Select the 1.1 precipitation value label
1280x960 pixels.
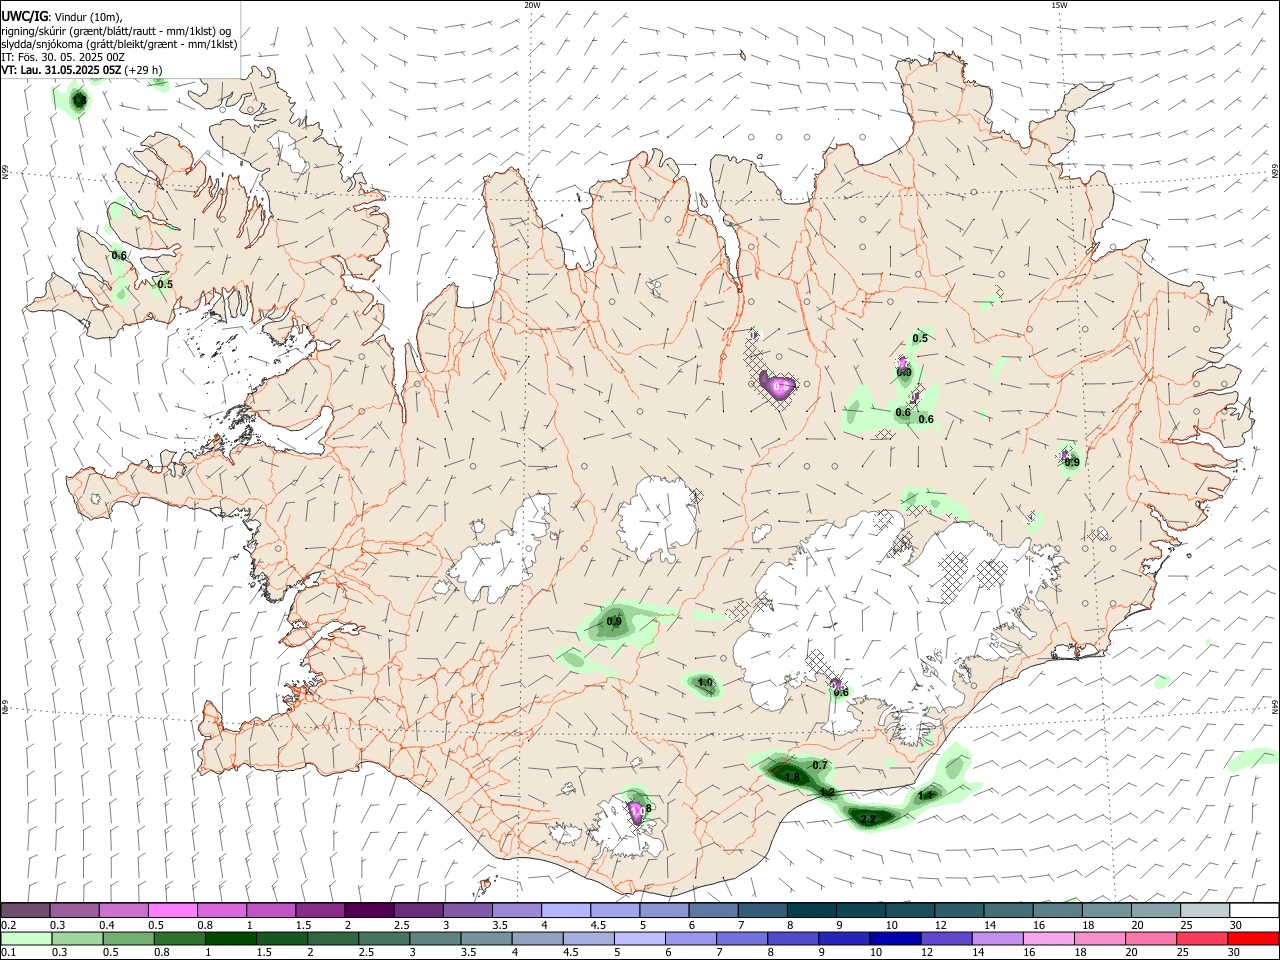[x=925, y=795]
